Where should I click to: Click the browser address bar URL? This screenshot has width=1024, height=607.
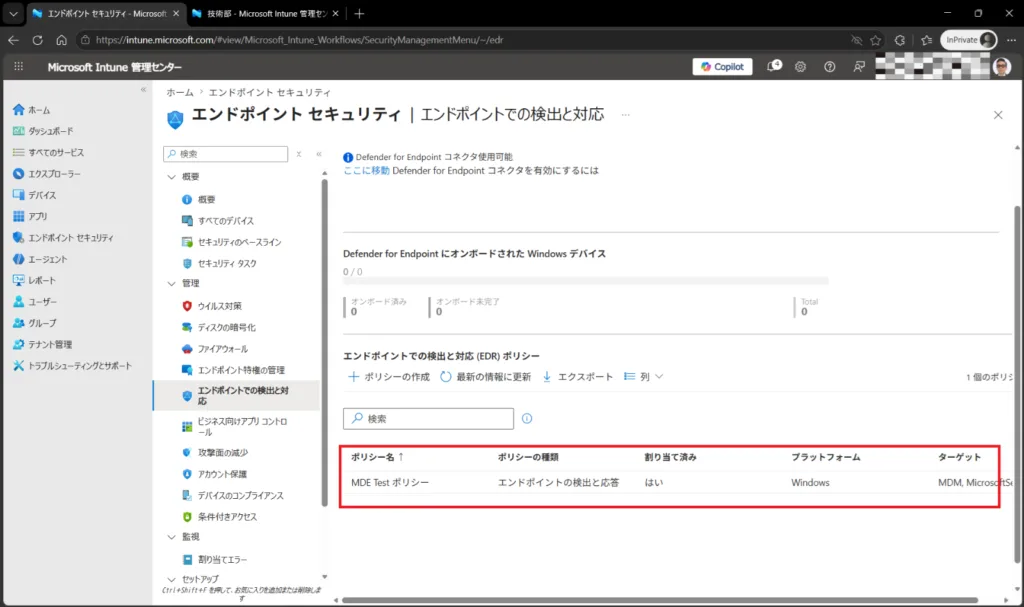tap(299, 40)
